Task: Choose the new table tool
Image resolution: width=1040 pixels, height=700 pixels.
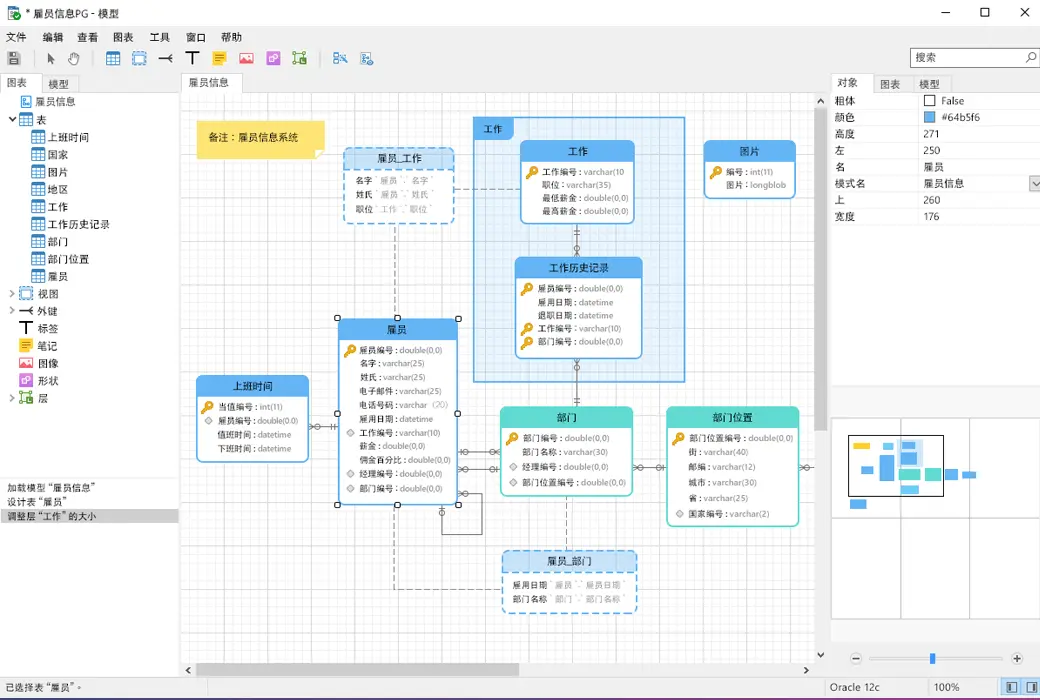Action: 113,58
